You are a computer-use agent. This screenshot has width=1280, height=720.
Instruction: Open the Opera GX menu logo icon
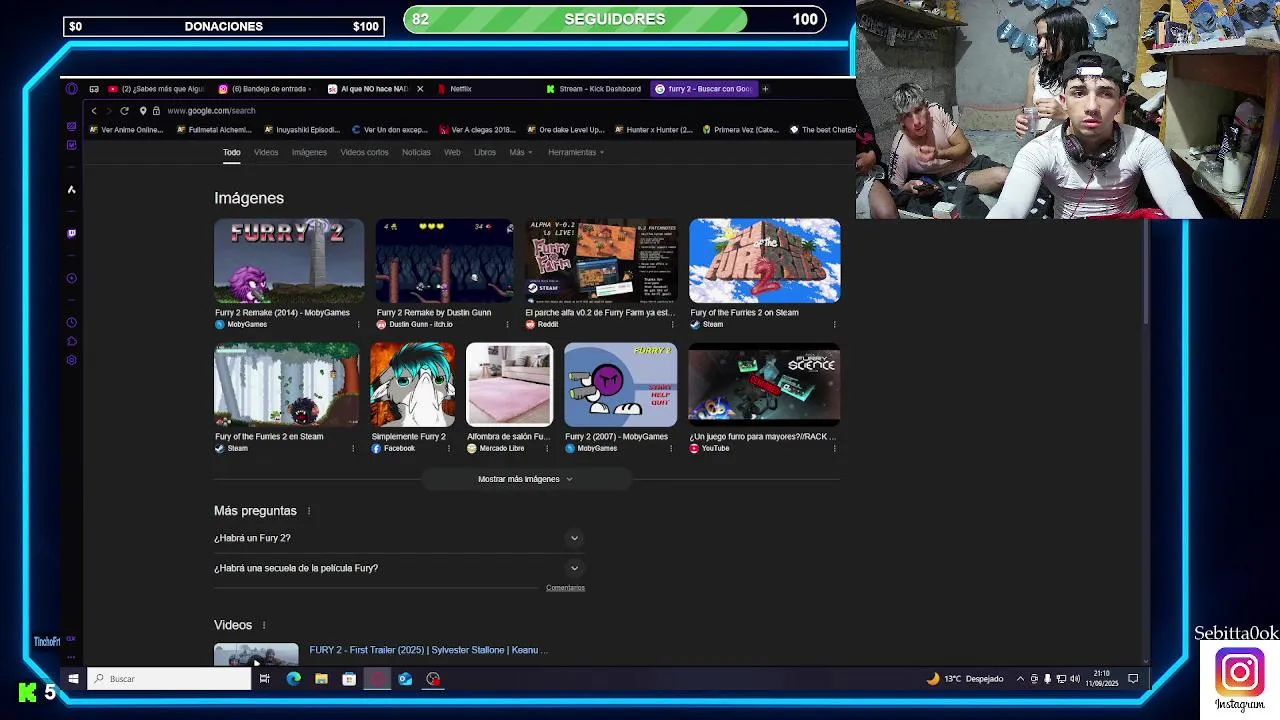pyautogui.click(x=71, y=89)
